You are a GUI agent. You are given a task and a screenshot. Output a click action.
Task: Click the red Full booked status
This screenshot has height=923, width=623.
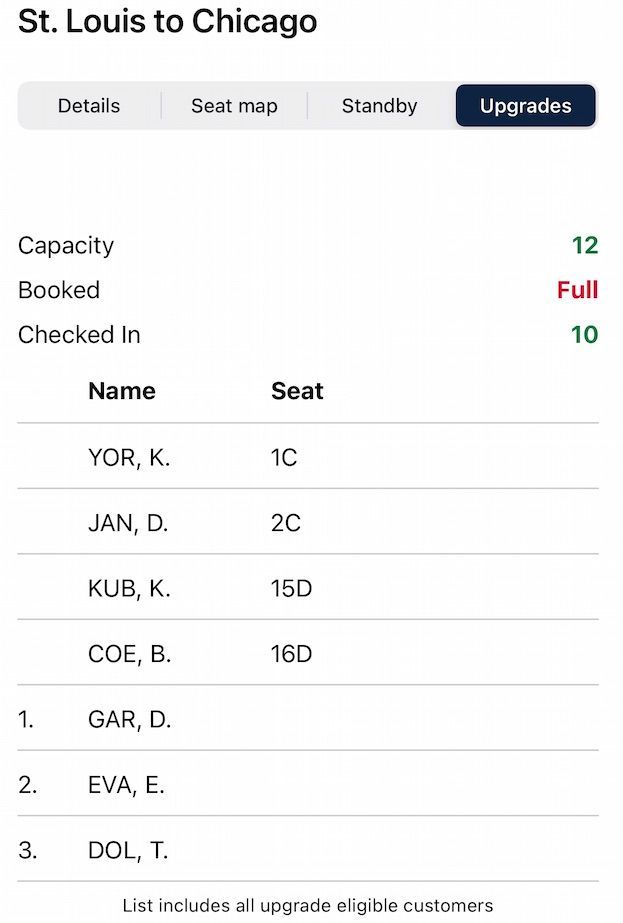pyautogui.click(x=577, y=290)
